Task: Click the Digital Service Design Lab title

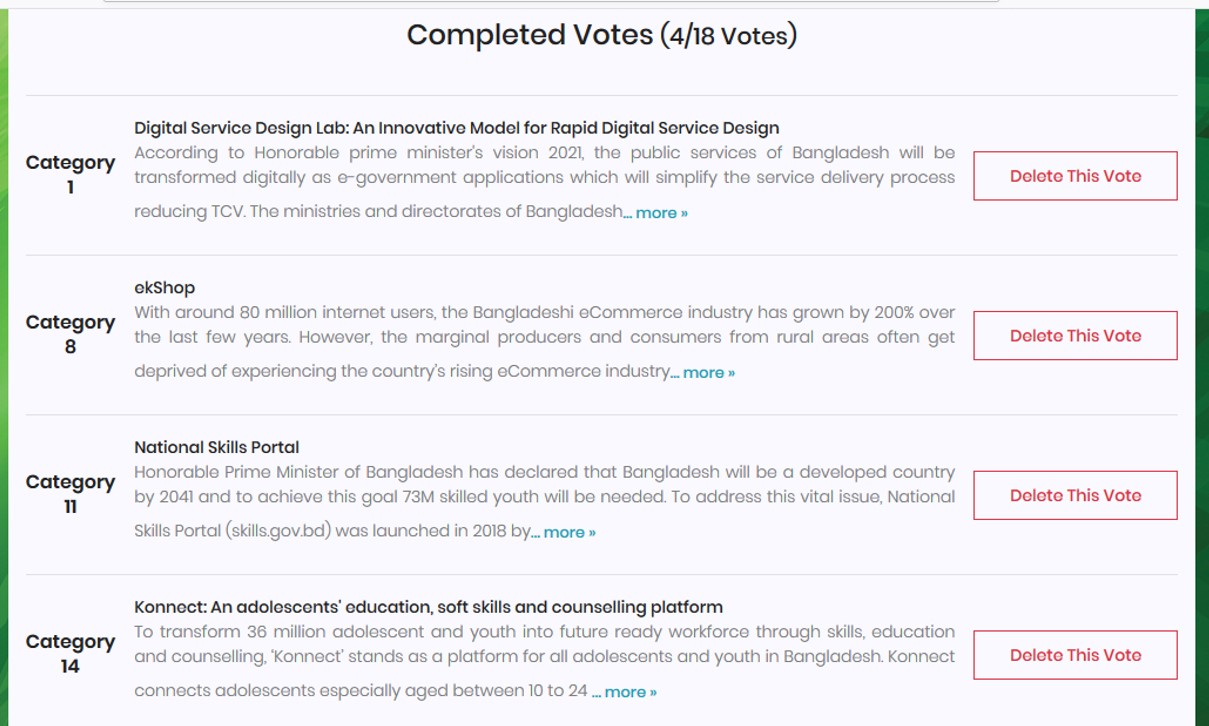Action: pos(456,128)
